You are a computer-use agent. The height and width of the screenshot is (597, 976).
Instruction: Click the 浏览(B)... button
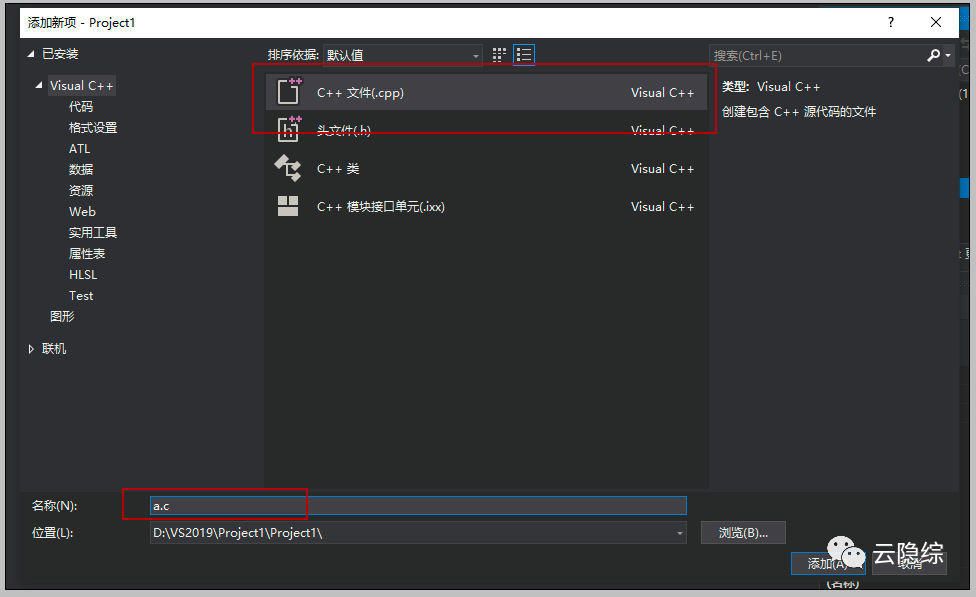click(x=743, y=533)
